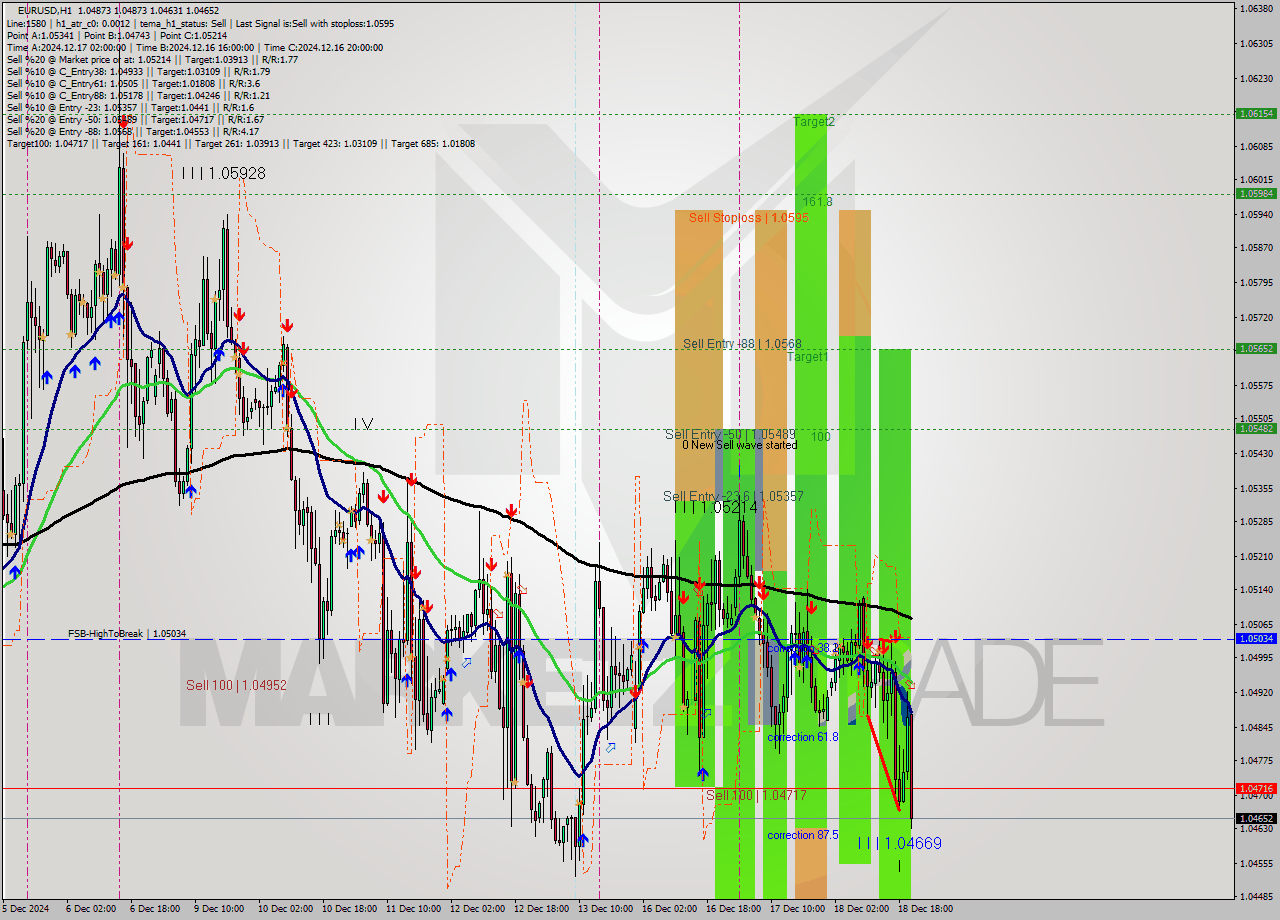
Task: Click the '161.8' Fibonacci label
Action: [817, 202]
